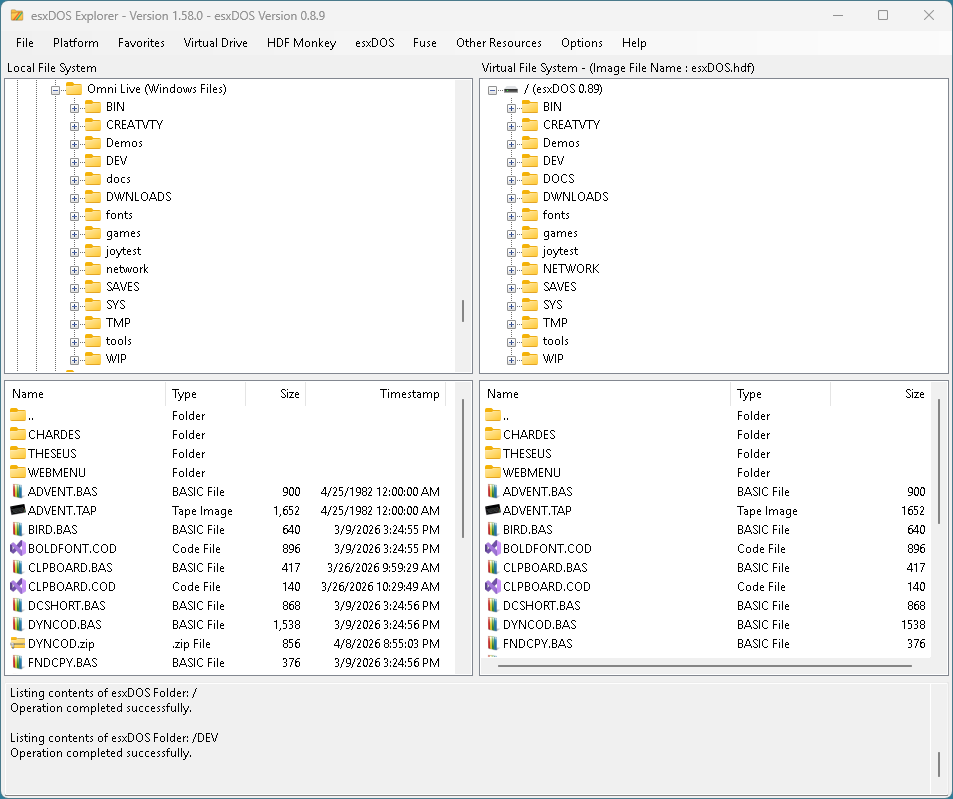This screenshot has width=953, height=799.
Task: Select the local fonts folder icon in tree
Action: click(x=93, y=215)
